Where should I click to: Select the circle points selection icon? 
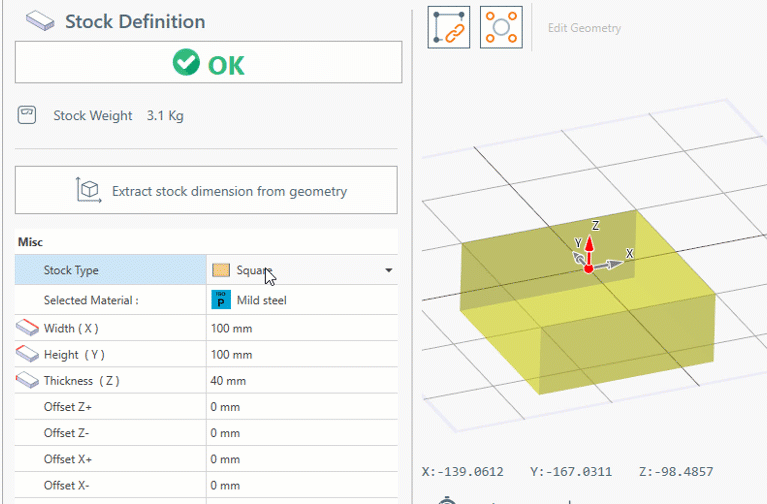pos(501,27)
